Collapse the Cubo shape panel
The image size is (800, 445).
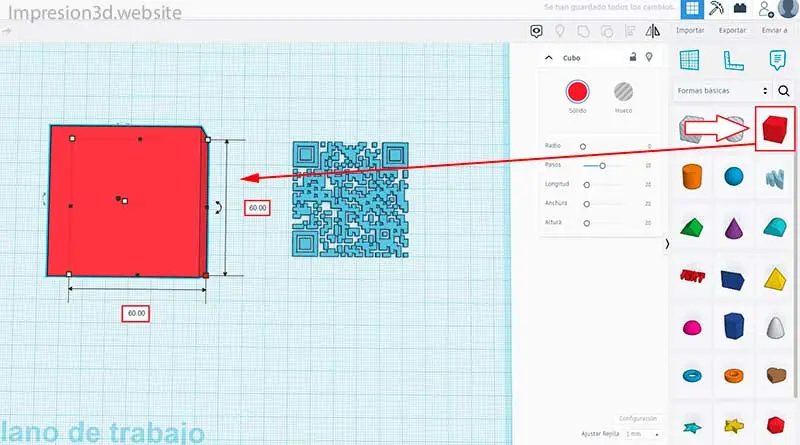click(x=549, y=58)
